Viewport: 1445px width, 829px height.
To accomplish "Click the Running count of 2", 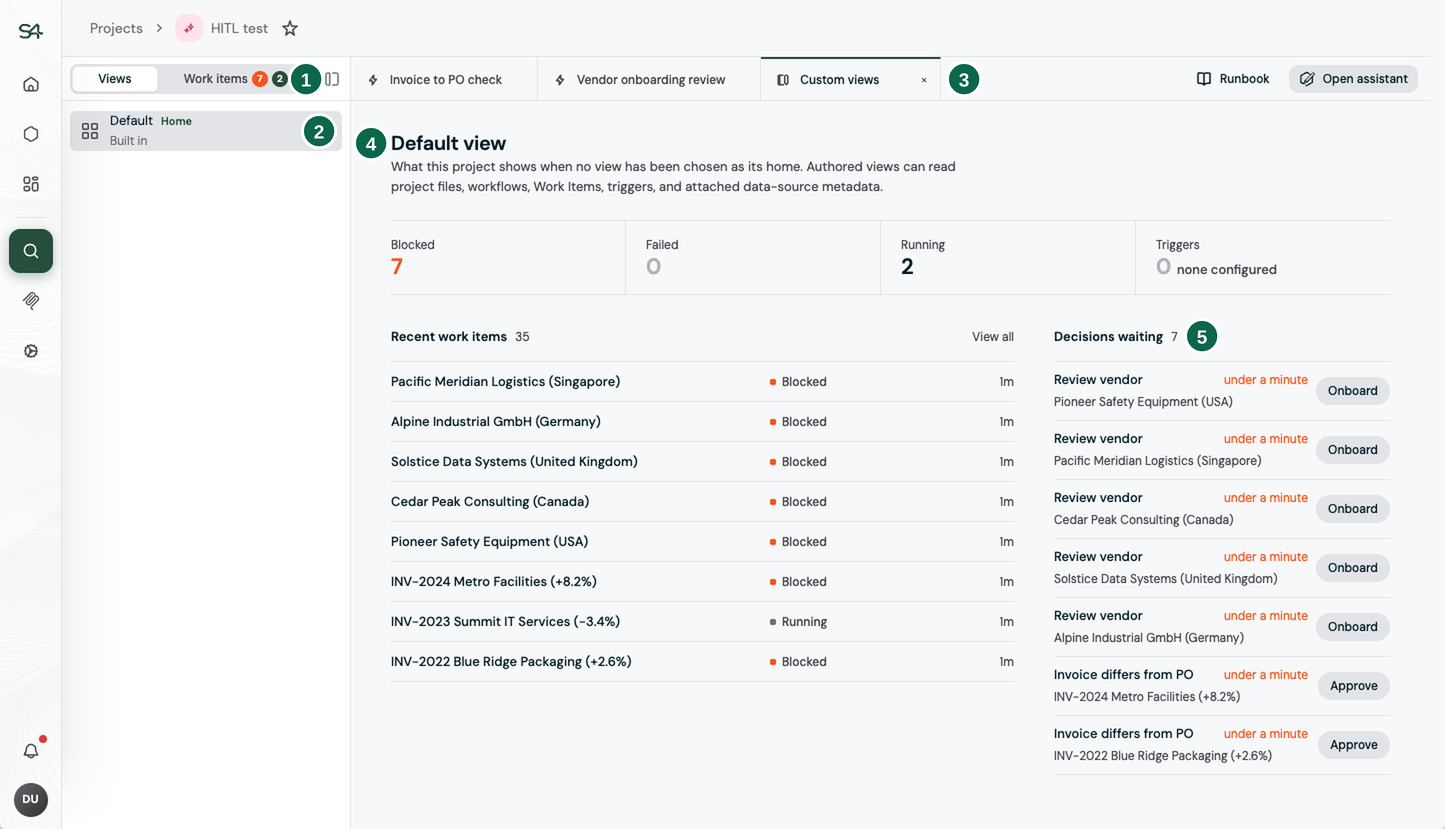I will tap(907, 267).
